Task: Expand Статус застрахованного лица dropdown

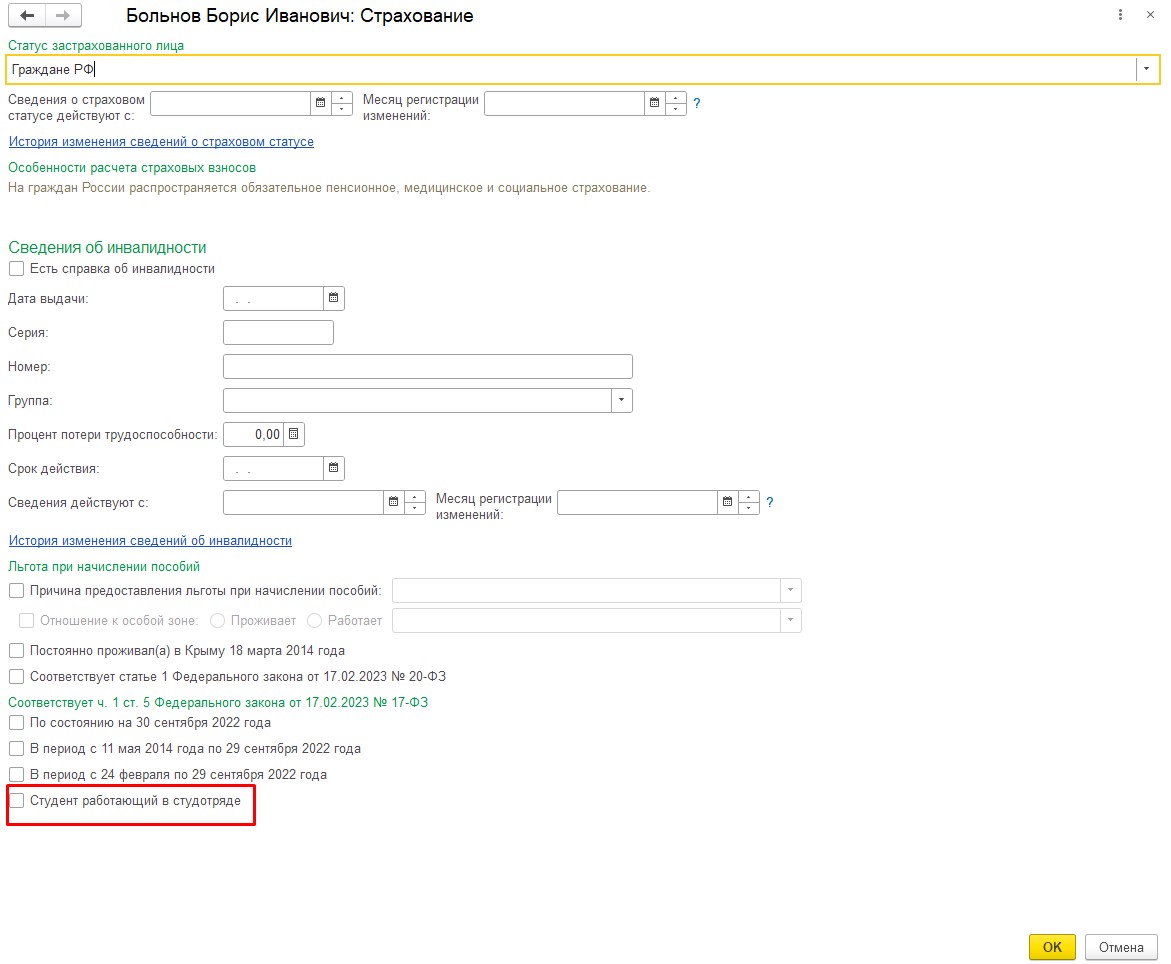Action: (1146, 69)
